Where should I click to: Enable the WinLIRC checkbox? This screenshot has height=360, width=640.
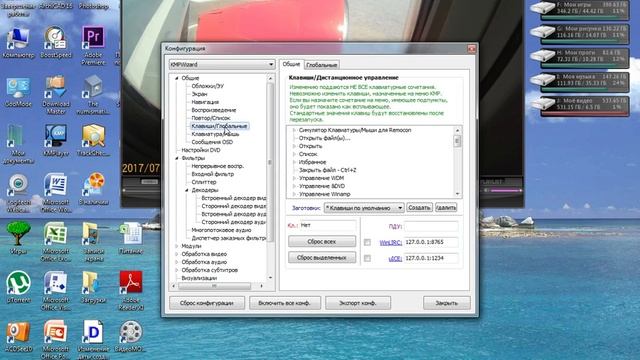click(367, 242)
